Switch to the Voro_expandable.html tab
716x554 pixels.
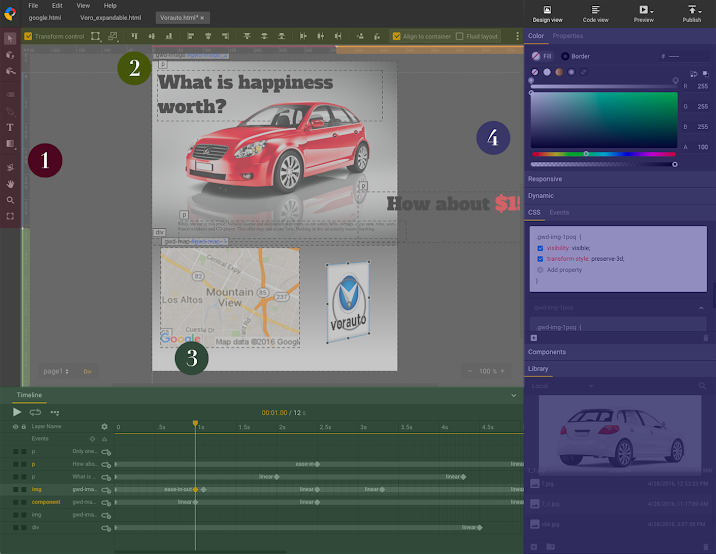[111, 18]
